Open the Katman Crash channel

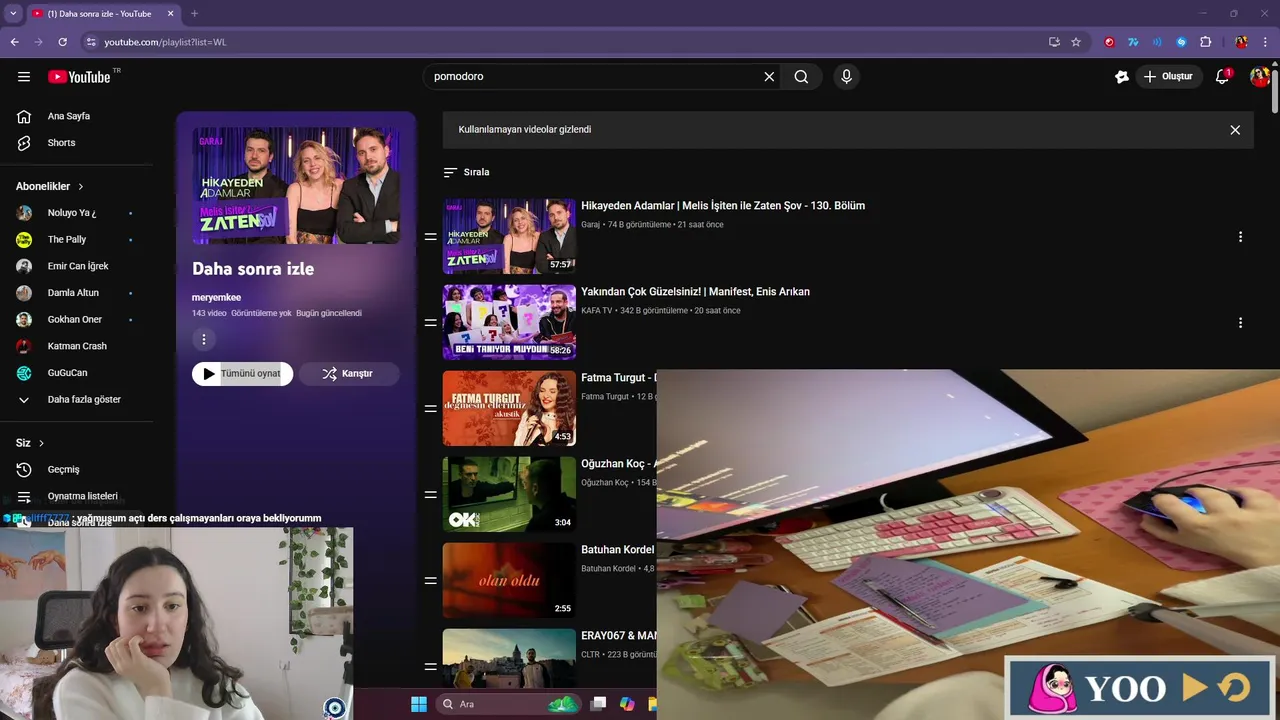[77, 346]
